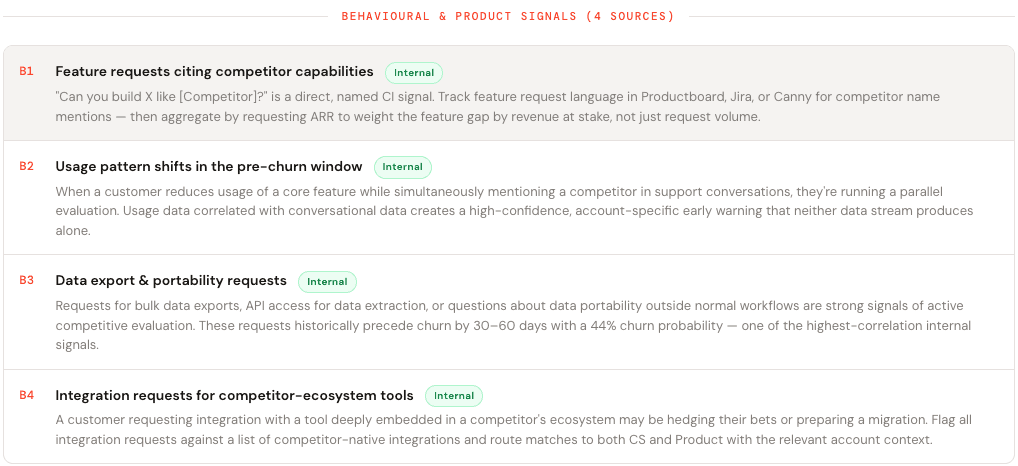Click Internal badge beside Usage pattern shifts

click(403, 167)
